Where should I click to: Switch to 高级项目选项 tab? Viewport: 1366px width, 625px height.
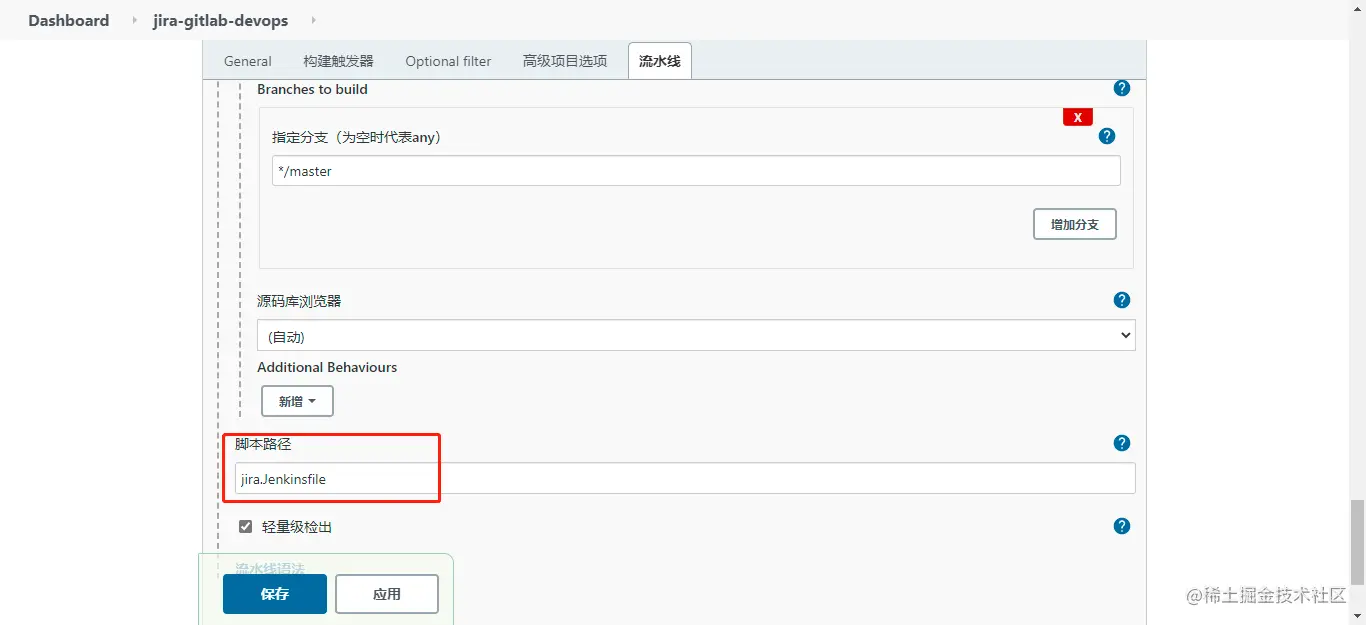(x=565, y=61)
